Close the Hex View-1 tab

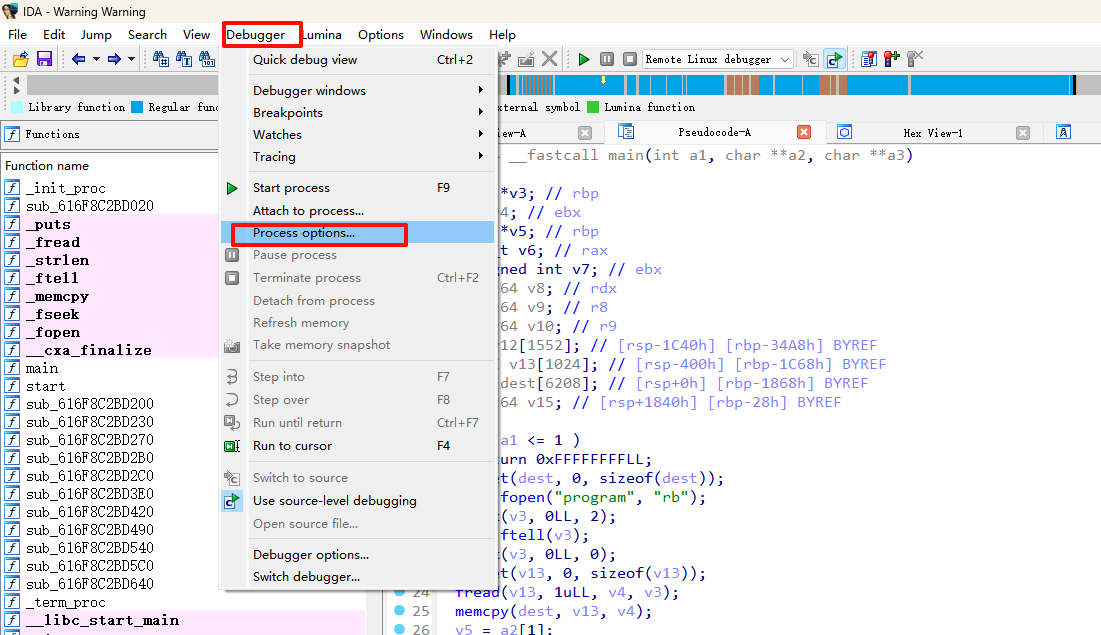coord(1023,133)
